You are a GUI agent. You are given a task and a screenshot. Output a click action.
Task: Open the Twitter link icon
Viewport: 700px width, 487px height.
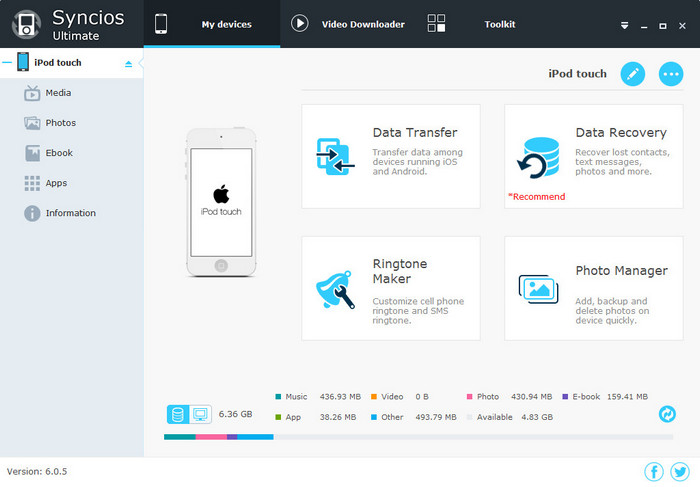pyautogui.click(x=680, y=472)
